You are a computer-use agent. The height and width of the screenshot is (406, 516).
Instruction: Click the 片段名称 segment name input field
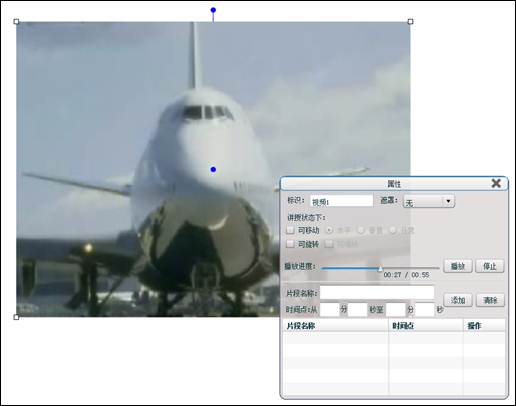click(377, 292)
